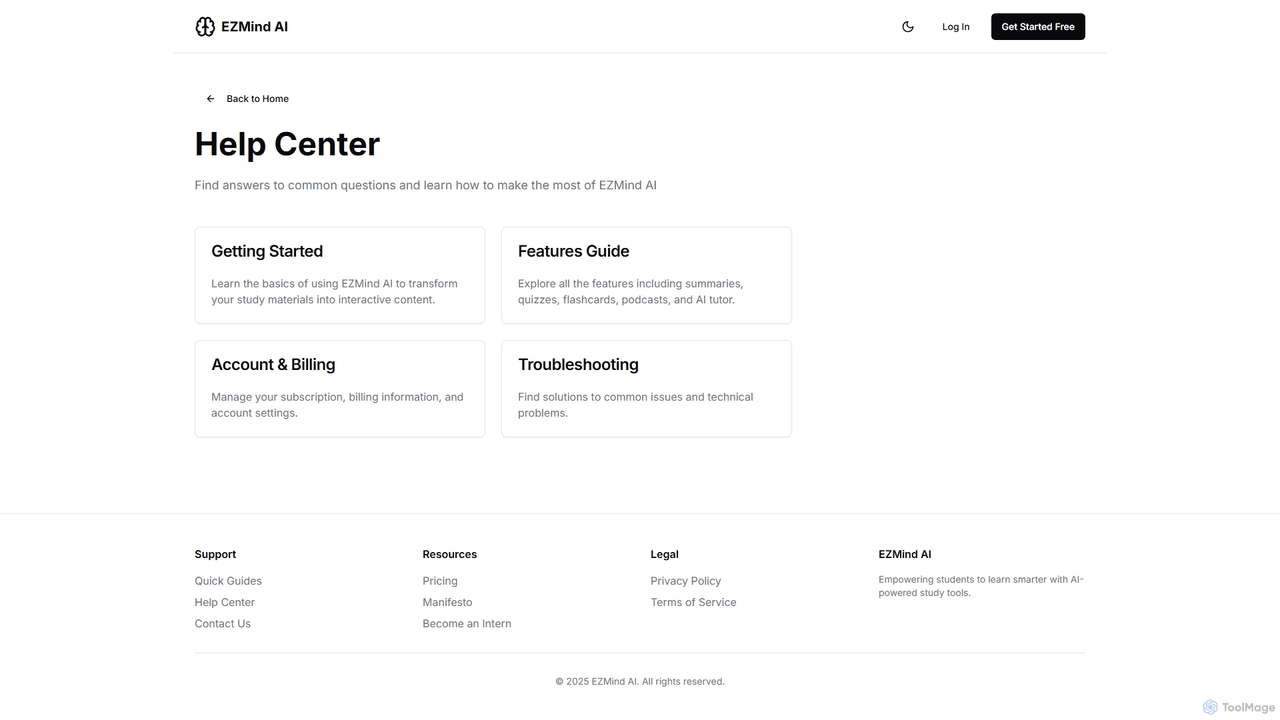The image size is (1280, 720).
Task: Open the Troubleshooting card
Action: [646, 389]
